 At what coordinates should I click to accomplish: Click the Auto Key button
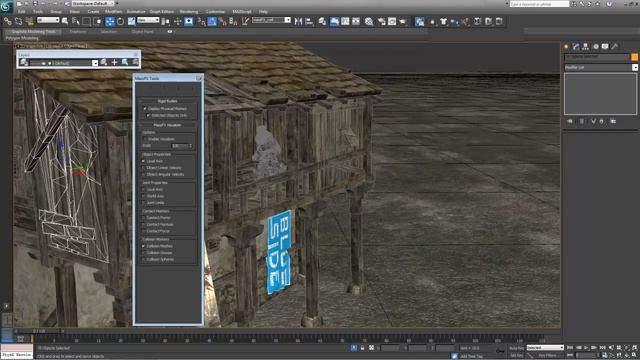(516, 348)
